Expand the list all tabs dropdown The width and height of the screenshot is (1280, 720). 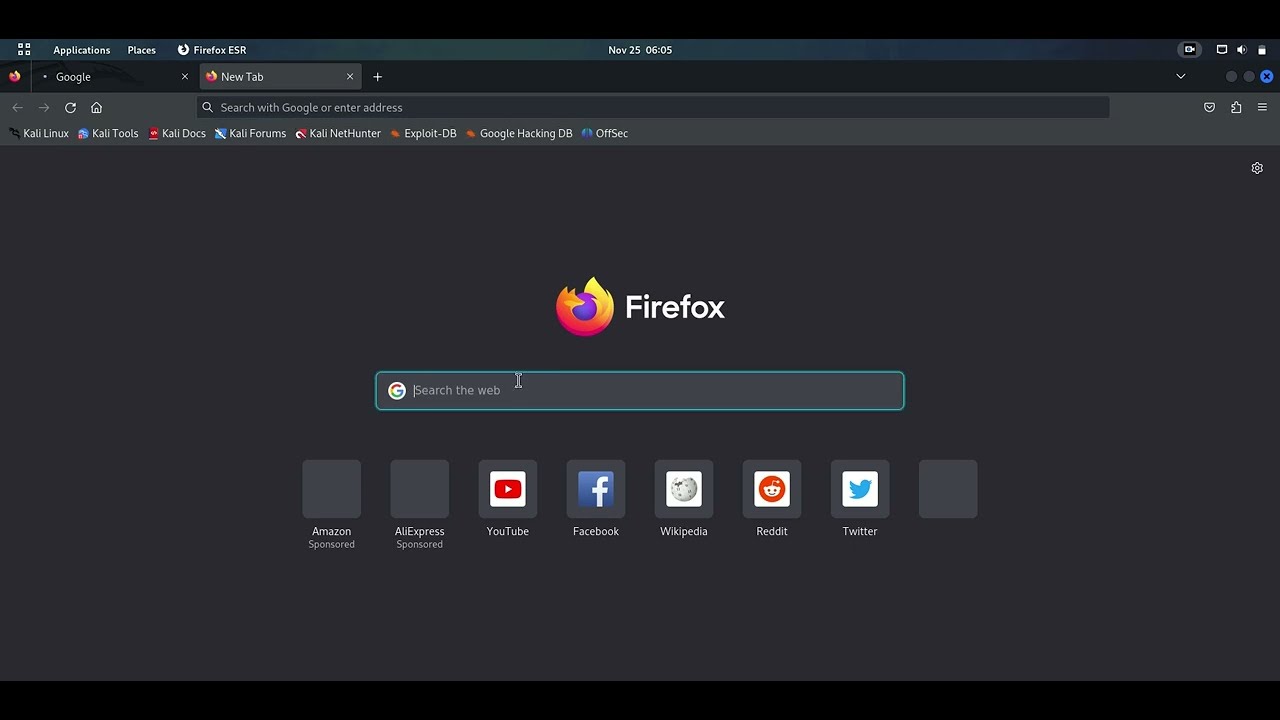[x=1181, y=77]
